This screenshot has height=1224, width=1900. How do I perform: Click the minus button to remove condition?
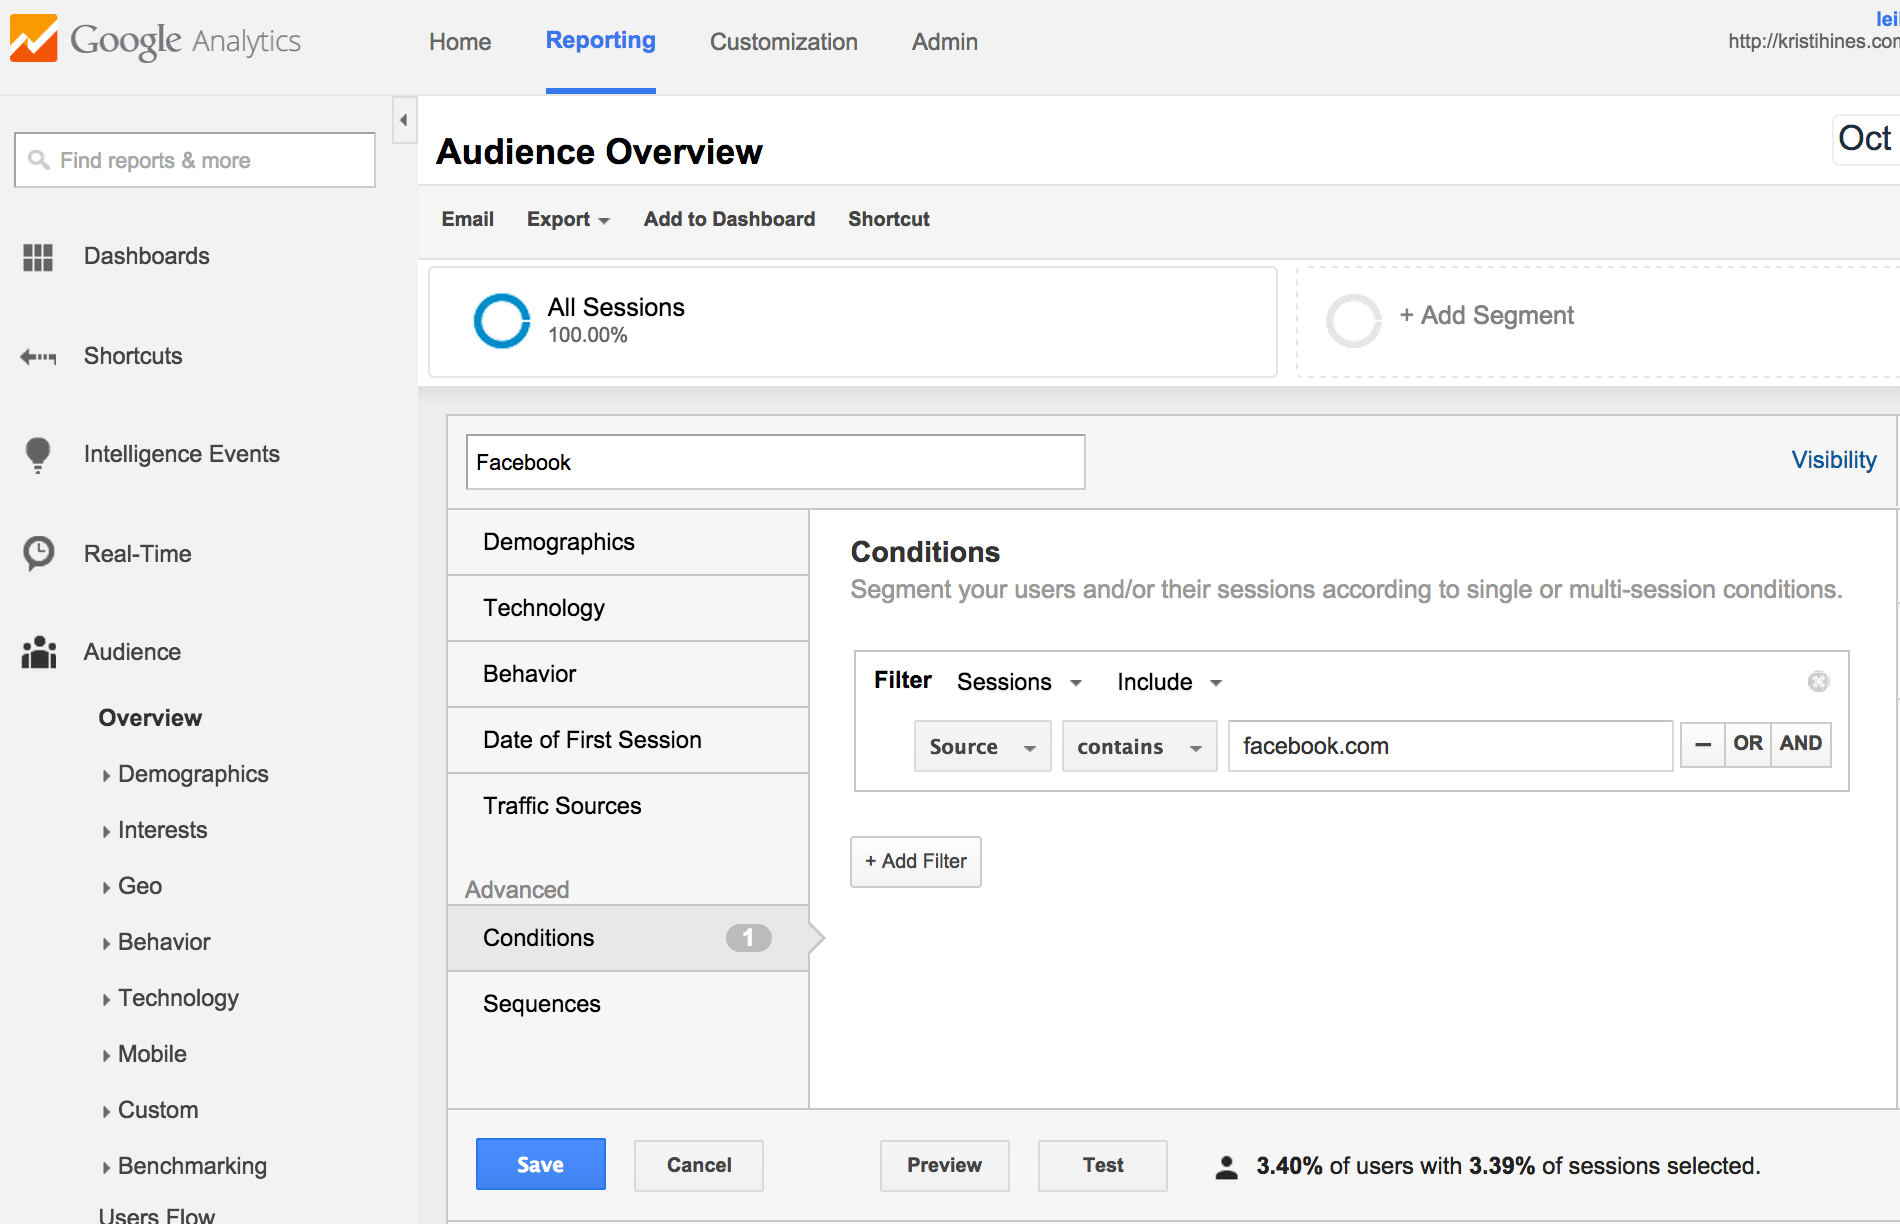click(1703, 745)
